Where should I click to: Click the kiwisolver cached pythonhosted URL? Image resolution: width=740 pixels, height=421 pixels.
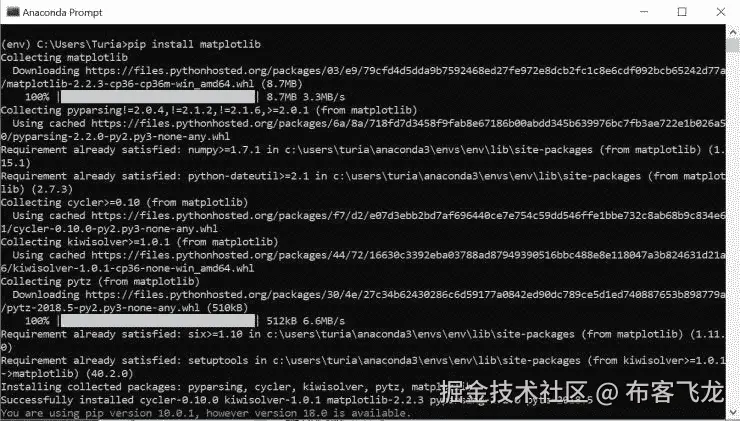(408, 255)
